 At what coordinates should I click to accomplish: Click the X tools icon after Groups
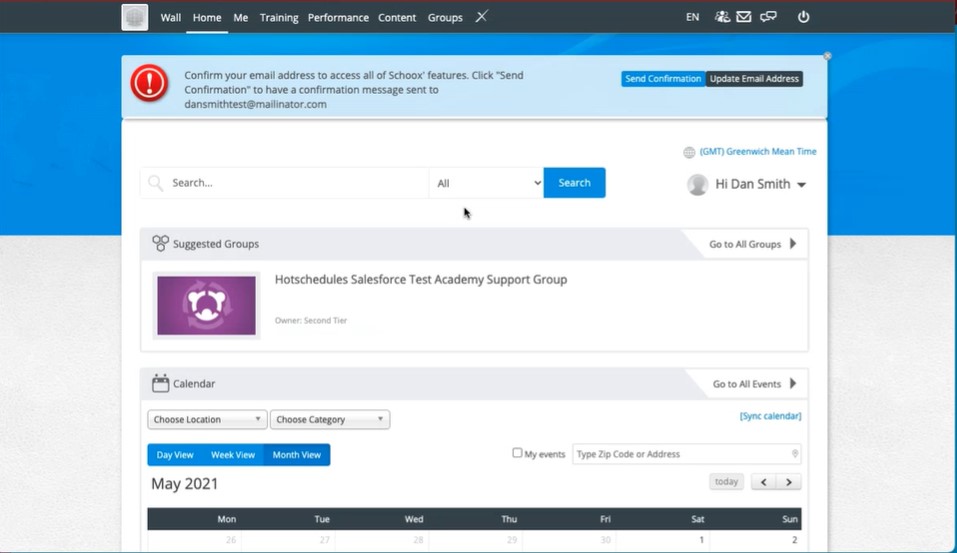click(x=481, y=17)
